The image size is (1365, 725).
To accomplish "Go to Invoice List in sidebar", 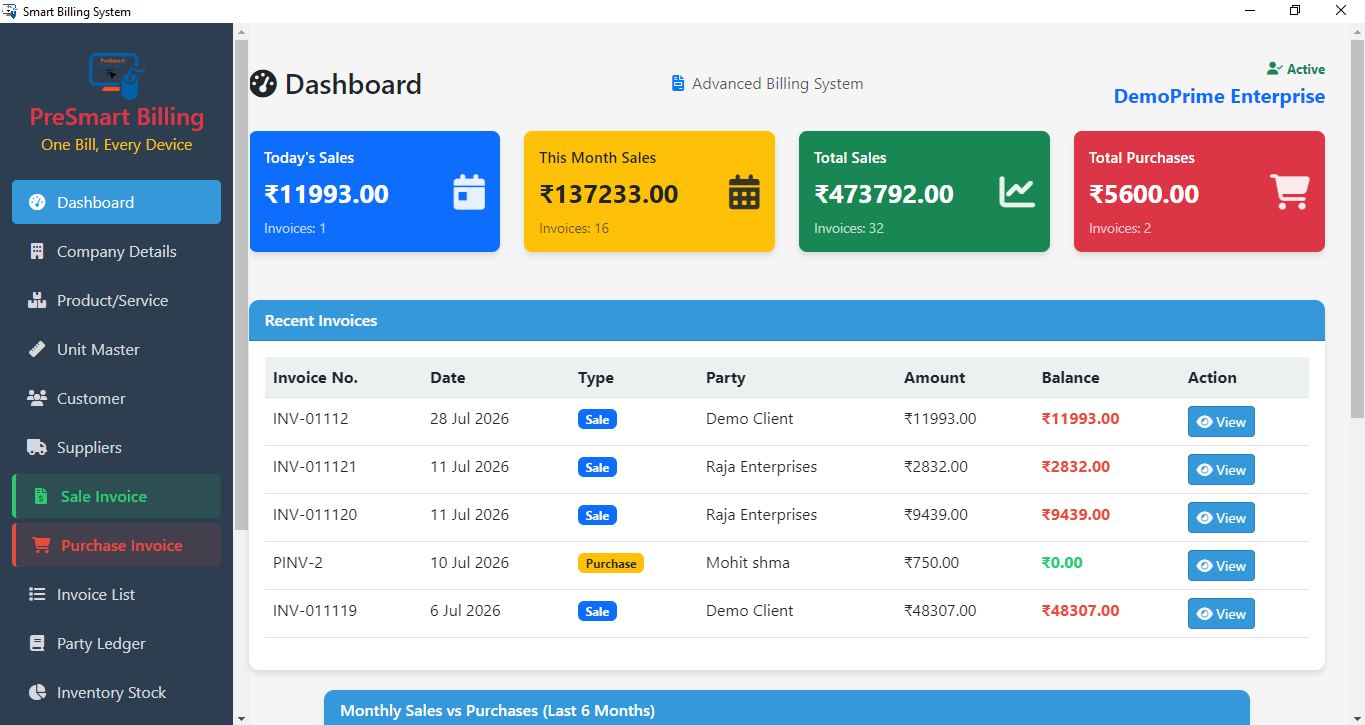I will point(116,594).
